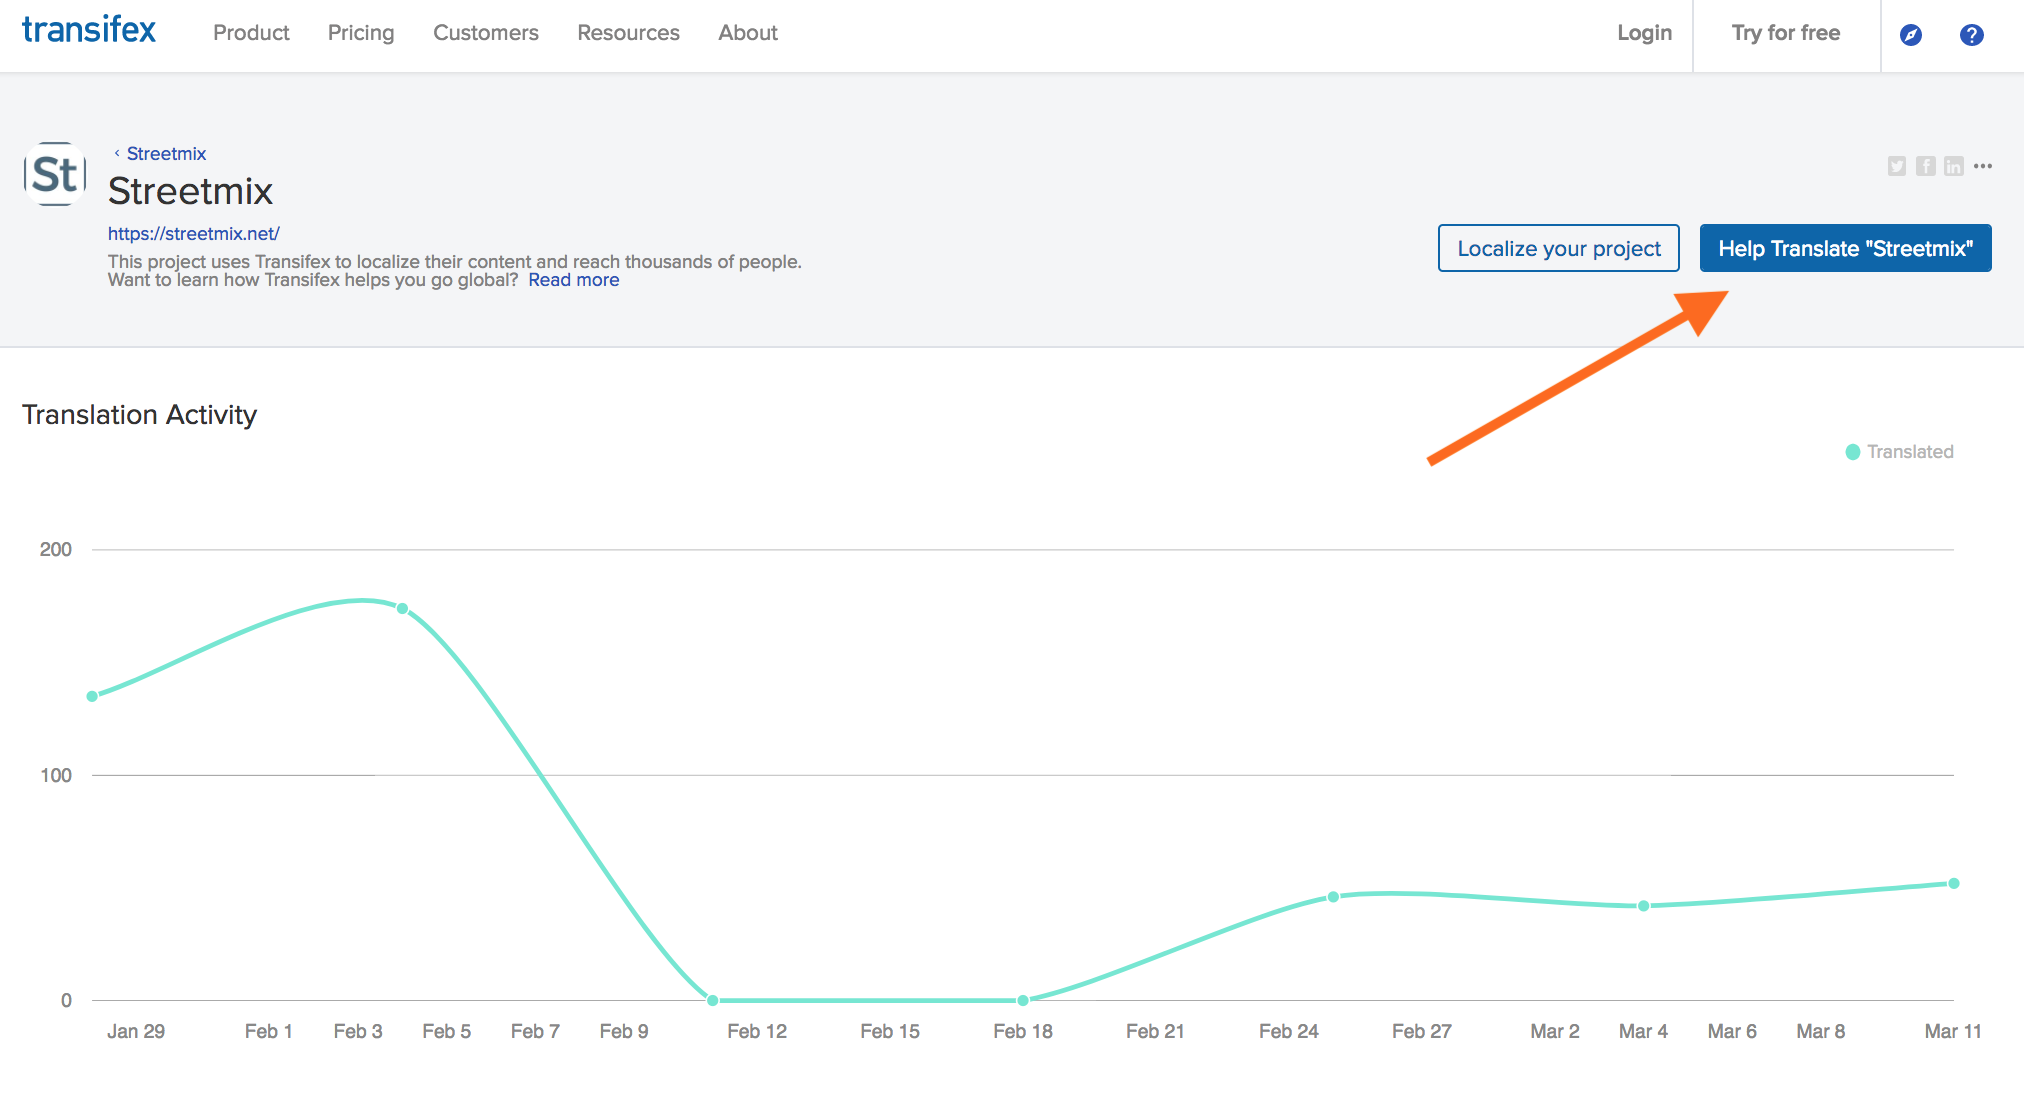This screenshot has height=1102, width=2024.
Task: Open more options ellipsis menu
Action: tap(1983, 166)
